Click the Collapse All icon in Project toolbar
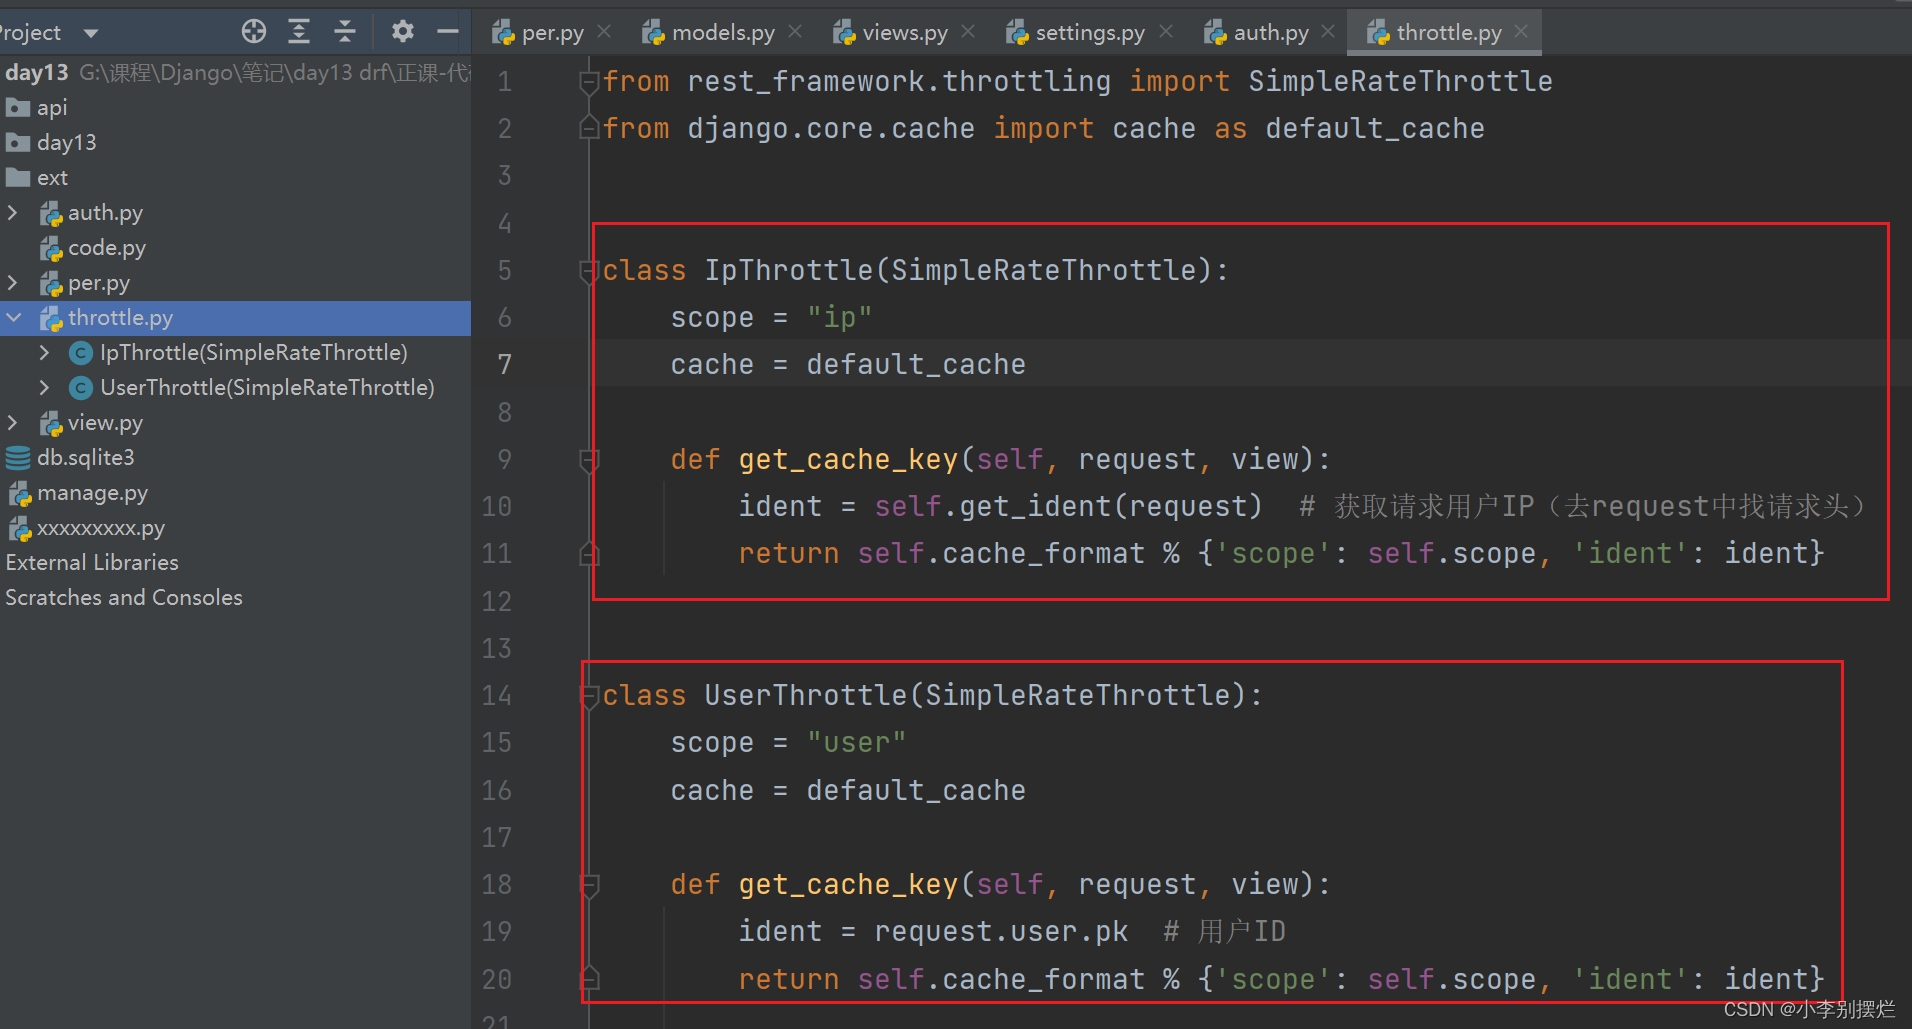Viewport: 1912px width, 1029px height. (345, 32)
